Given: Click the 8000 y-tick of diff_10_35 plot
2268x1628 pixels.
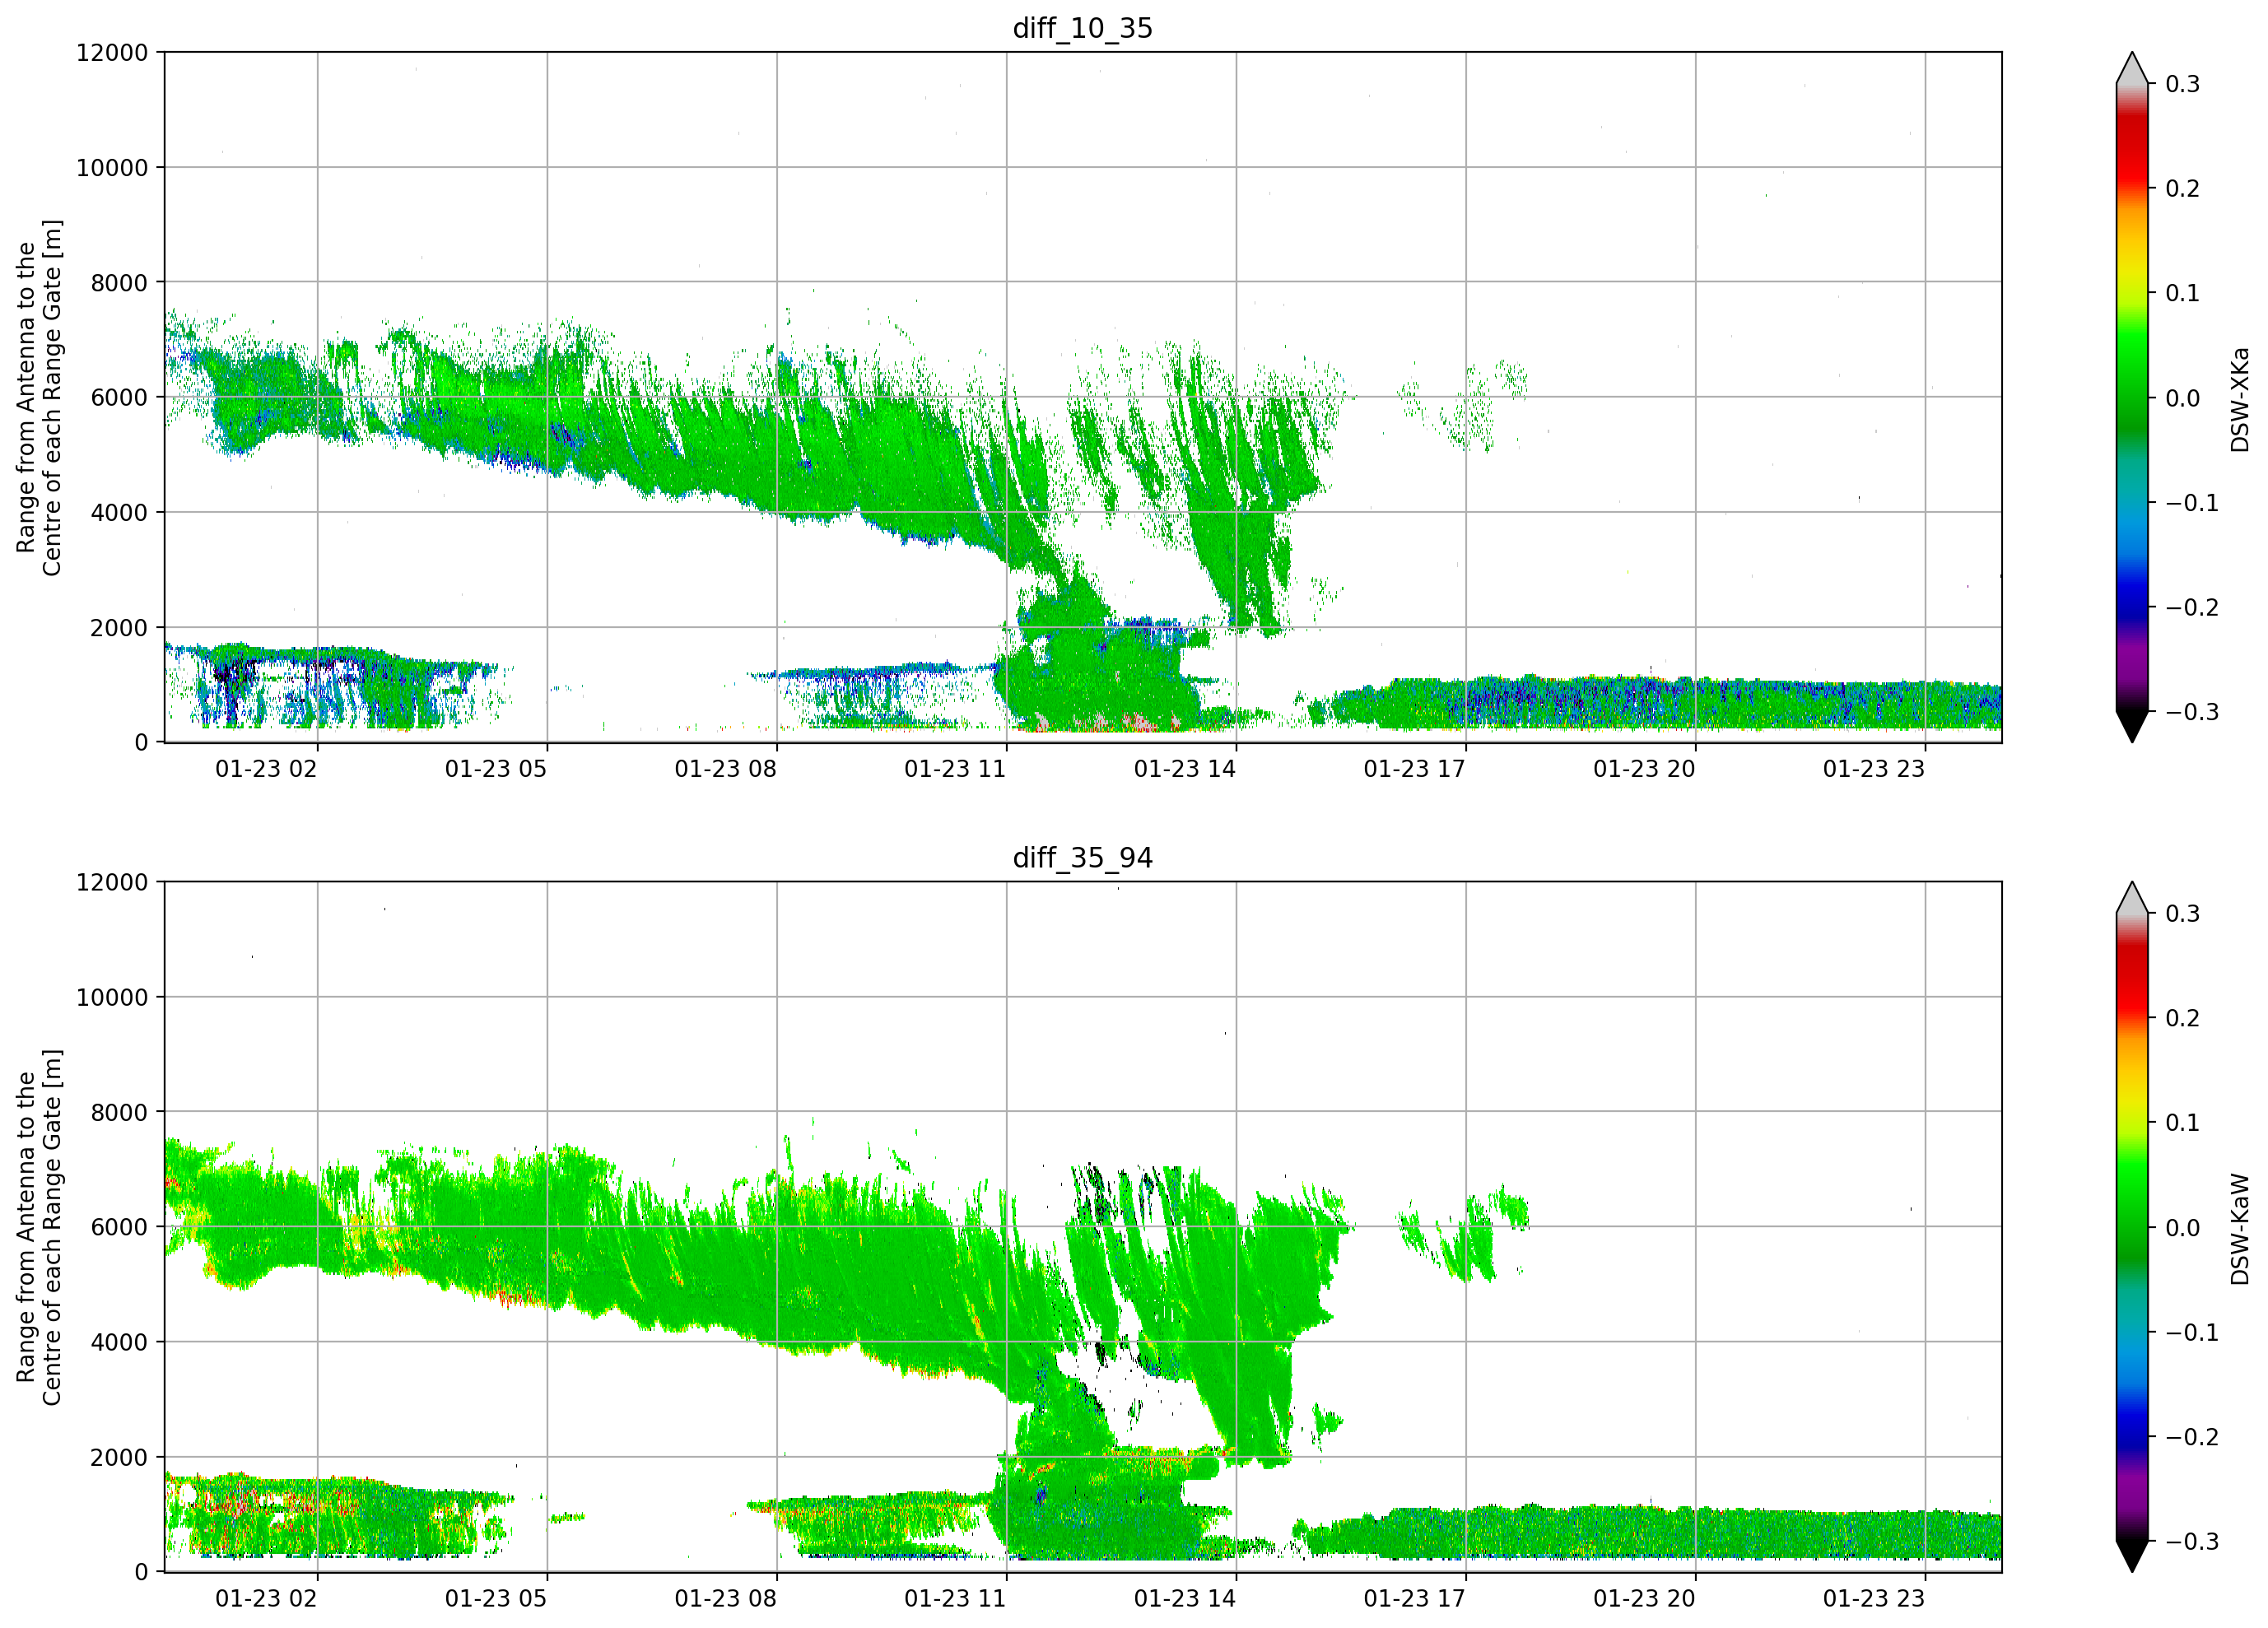Looking at the screenshot, I should point(119,283).
